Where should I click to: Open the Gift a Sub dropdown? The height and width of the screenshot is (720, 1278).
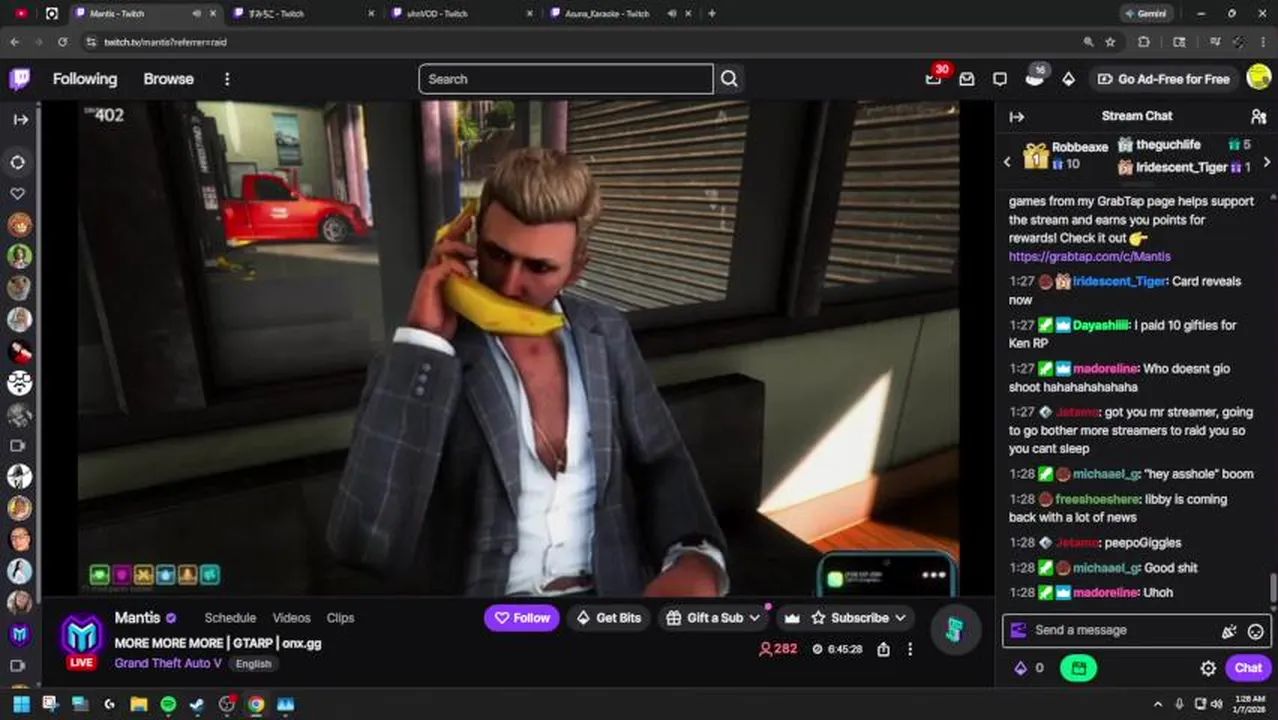713,618
